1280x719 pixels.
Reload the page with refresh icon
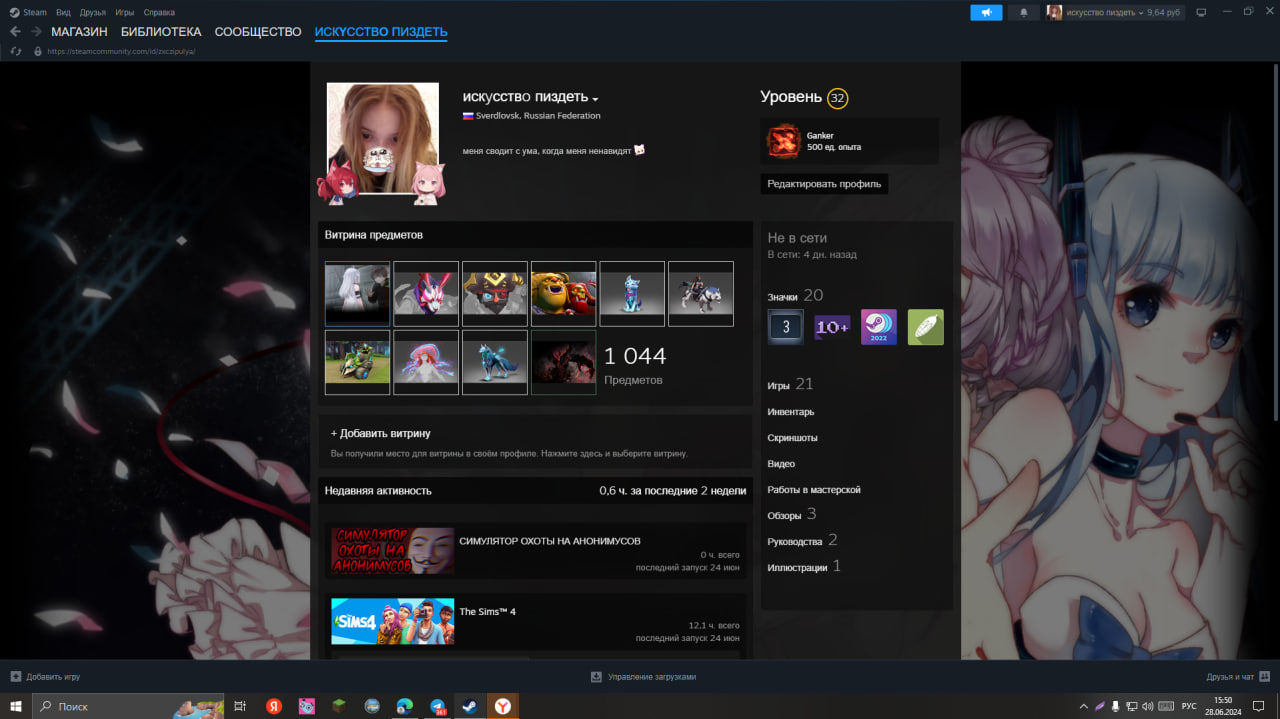pyautogui.click(x=15, y=51)
